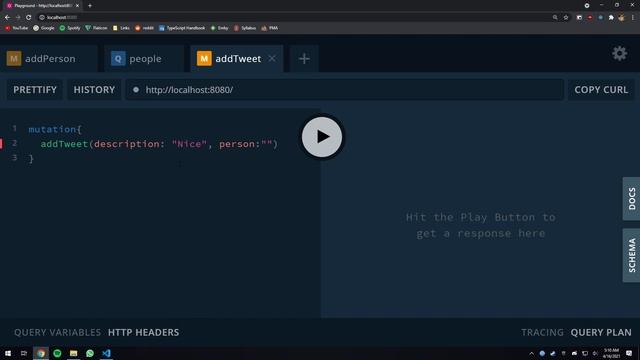Open the reddit bookmark
This screenshot has width=640, height=360.
click(144, 28)
